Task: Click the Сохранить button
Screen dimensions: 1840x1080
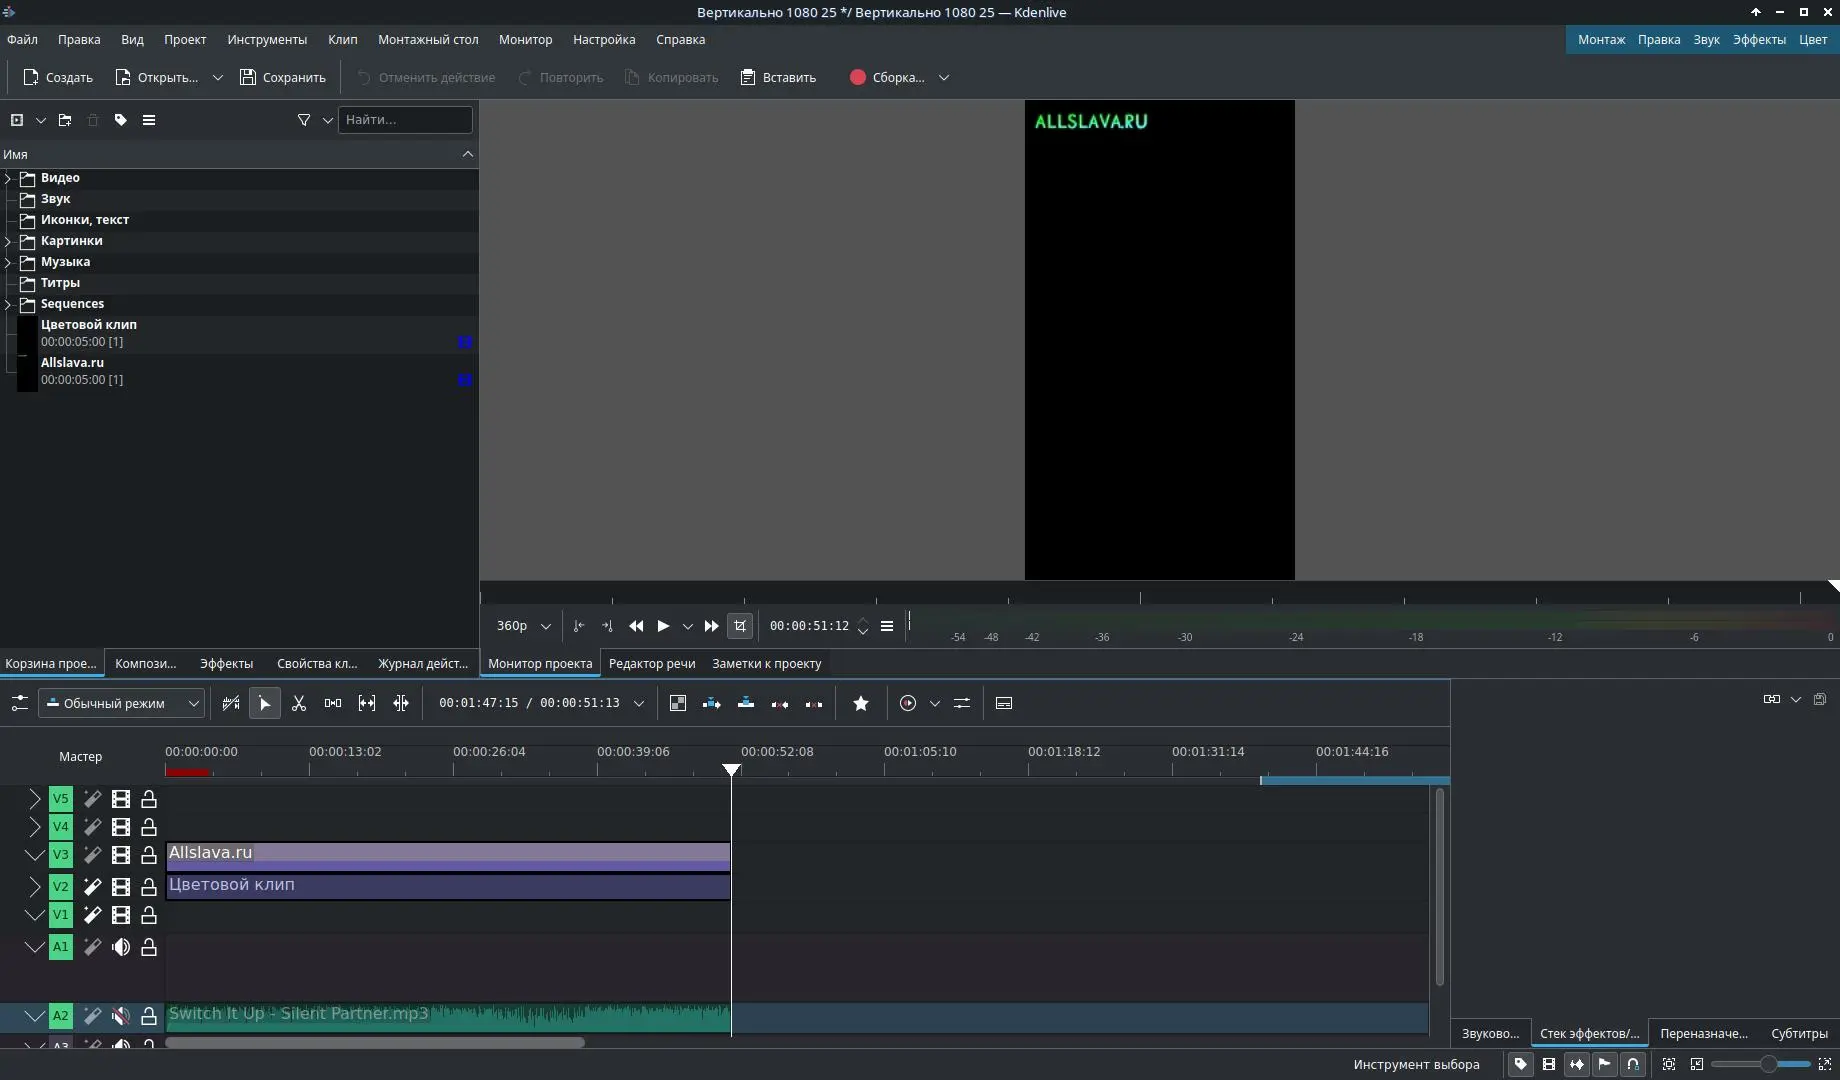Action: click(x=283, y=77)
